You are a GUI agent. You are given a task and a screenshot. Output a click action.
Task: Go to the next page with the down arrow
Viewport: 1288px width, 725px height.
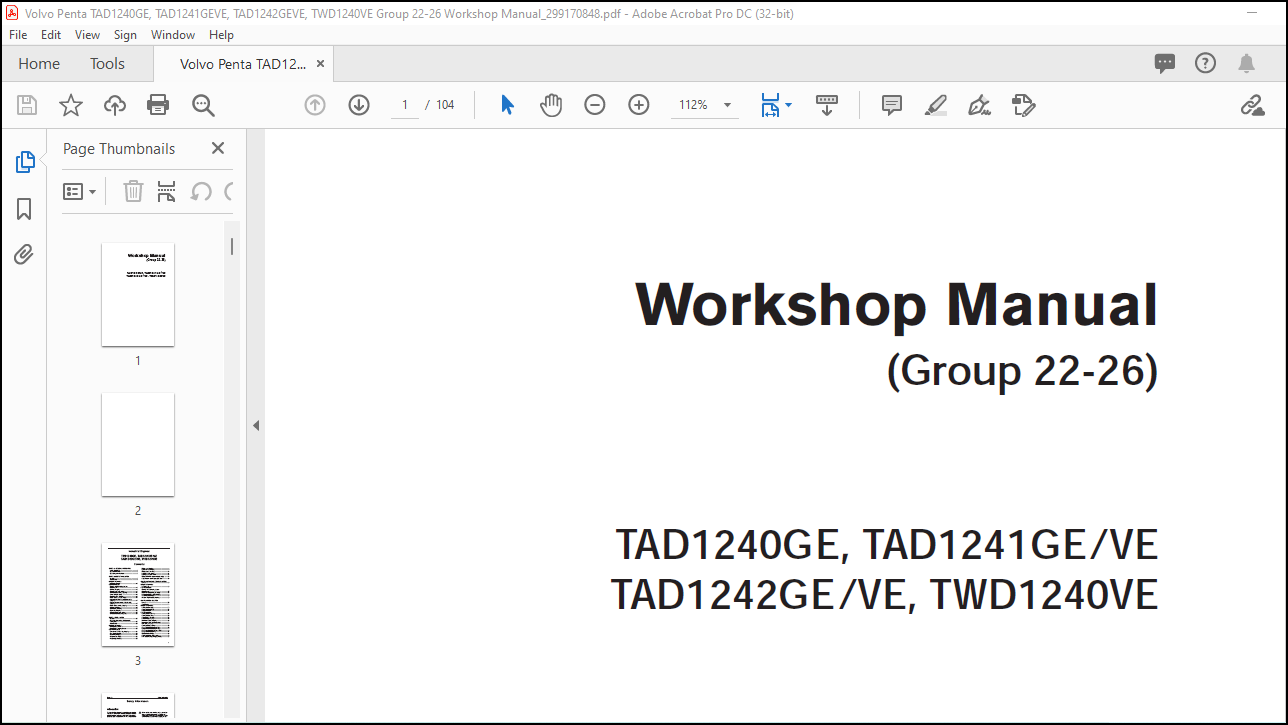click(x=359, y=105)
